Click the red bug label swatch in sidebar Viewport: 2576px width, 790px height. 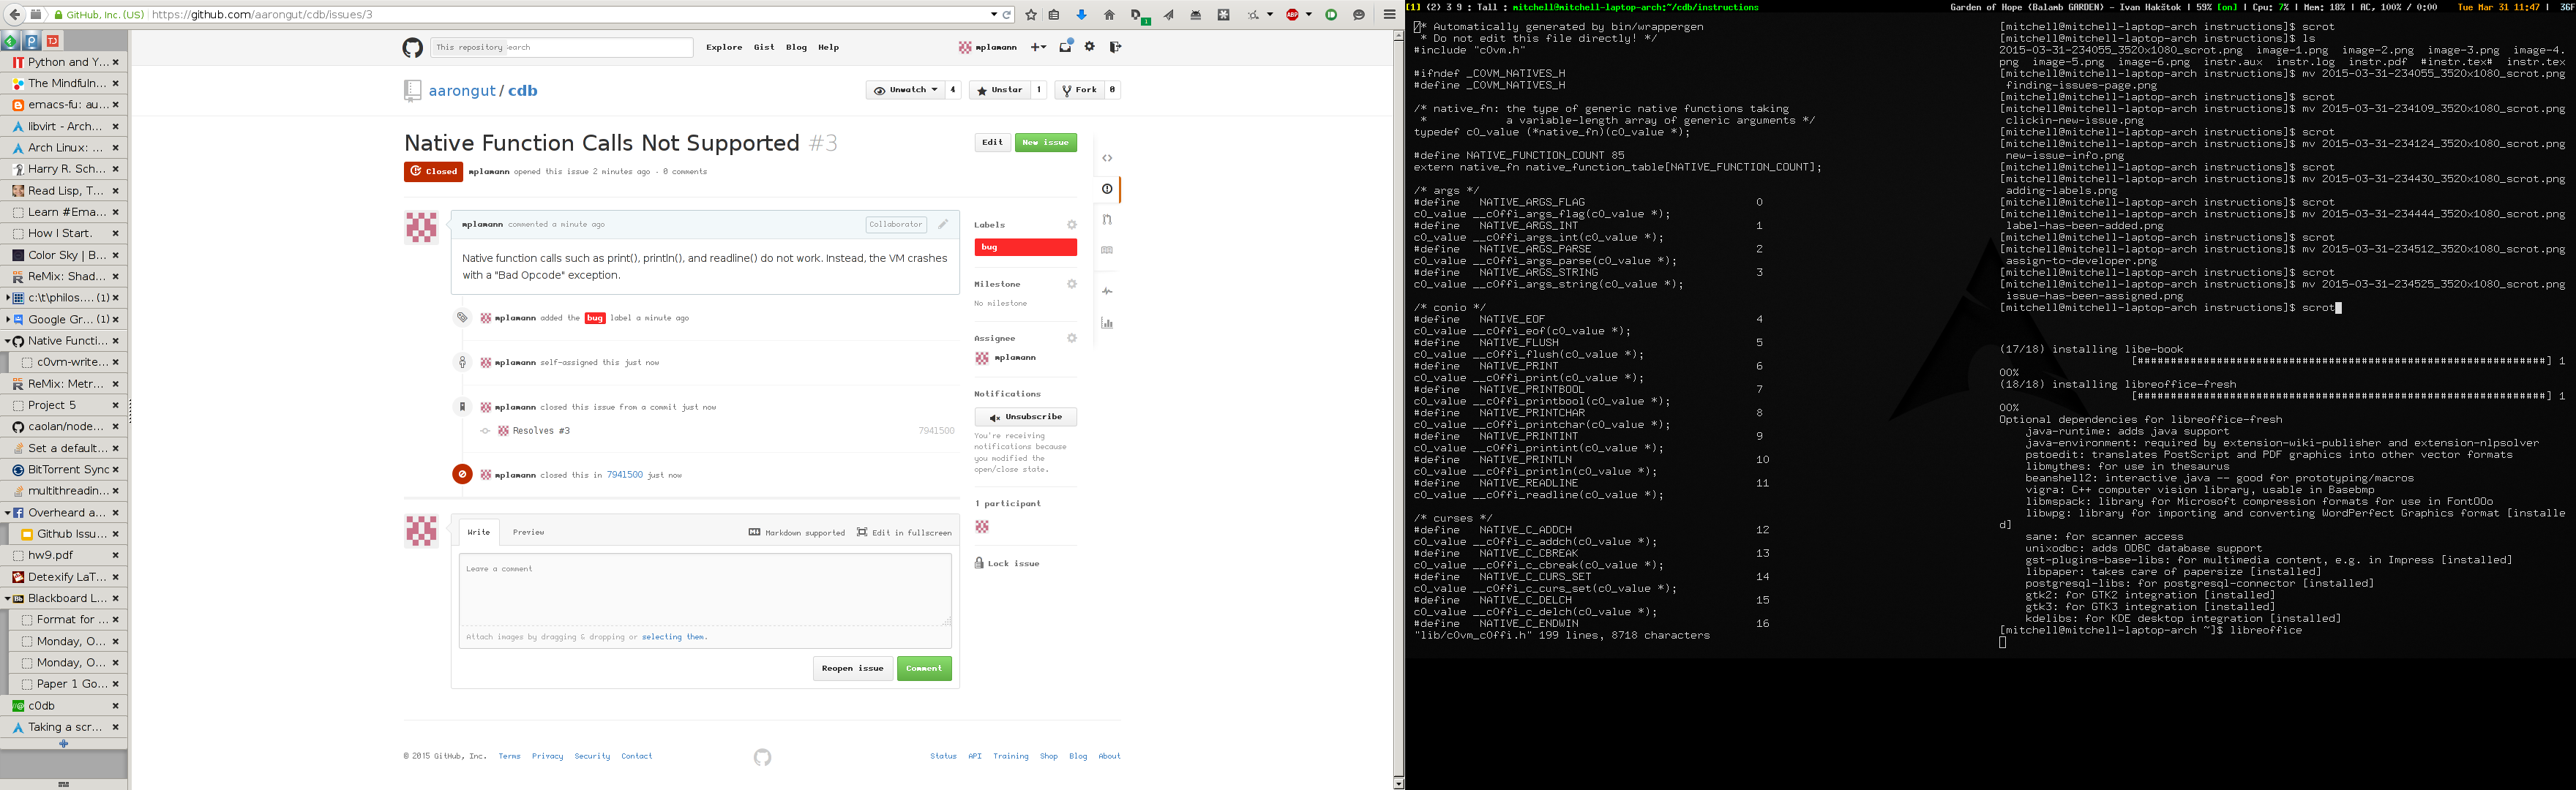1025,247
